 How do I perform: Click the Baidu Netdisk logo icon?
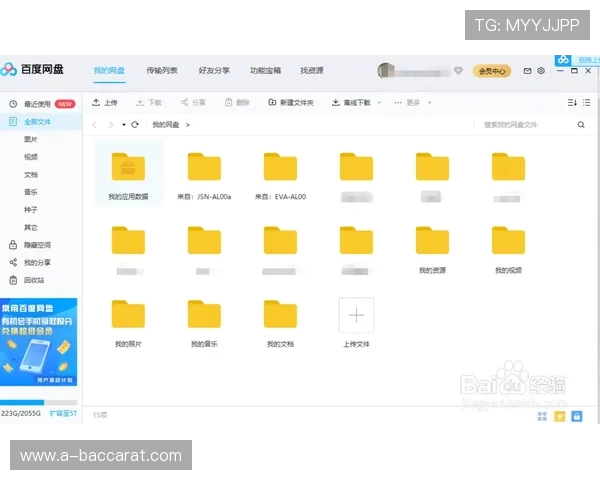coord(9,69)
